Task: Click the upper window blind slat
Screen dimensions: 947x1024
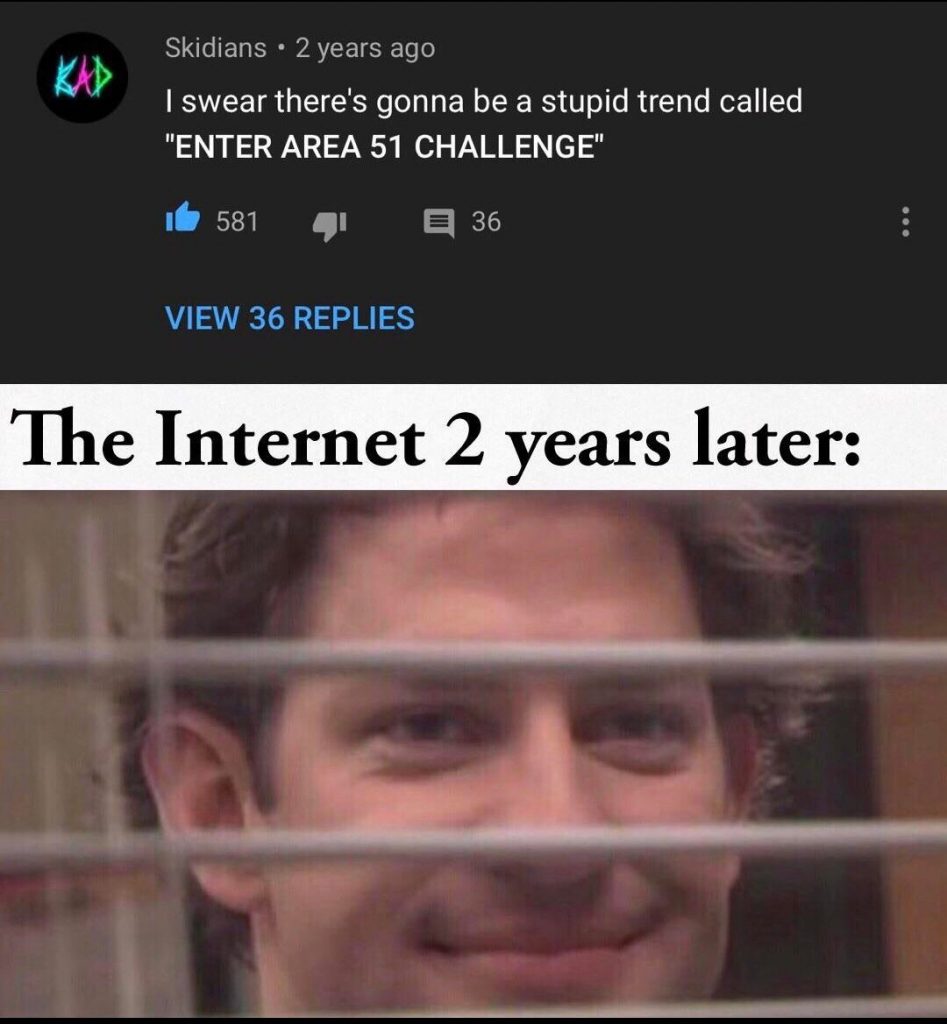Action: pyautogui.click(x=474, y=657)
